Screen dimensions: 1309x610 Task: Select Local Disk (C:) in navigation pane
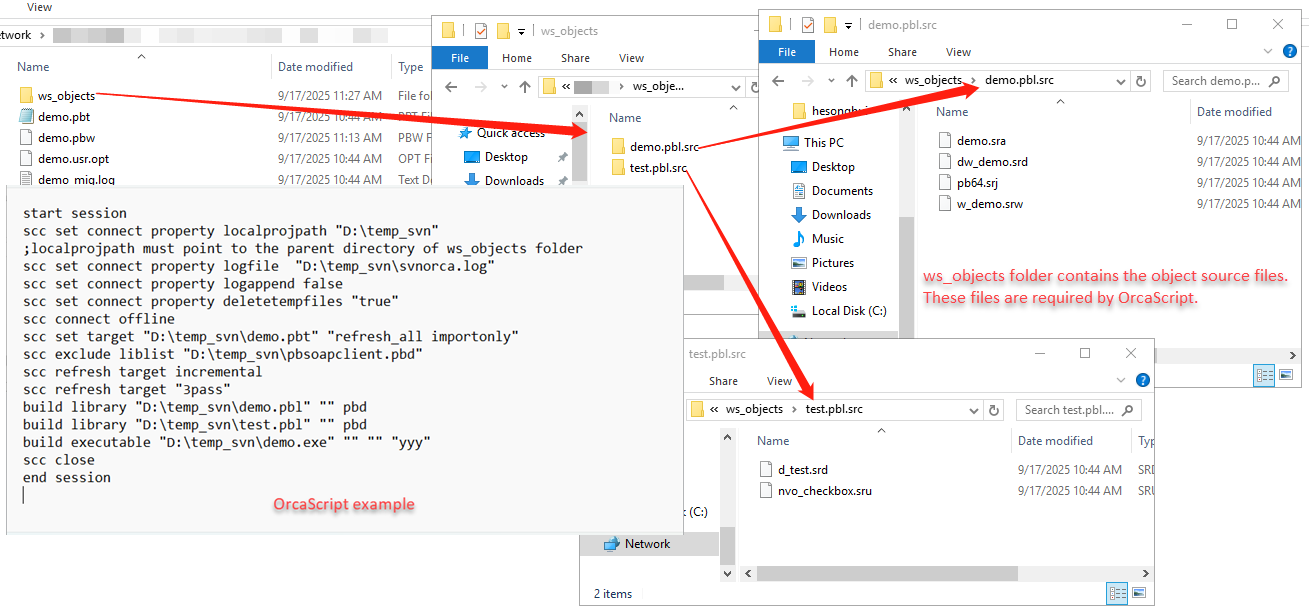(x=849, y=311)
